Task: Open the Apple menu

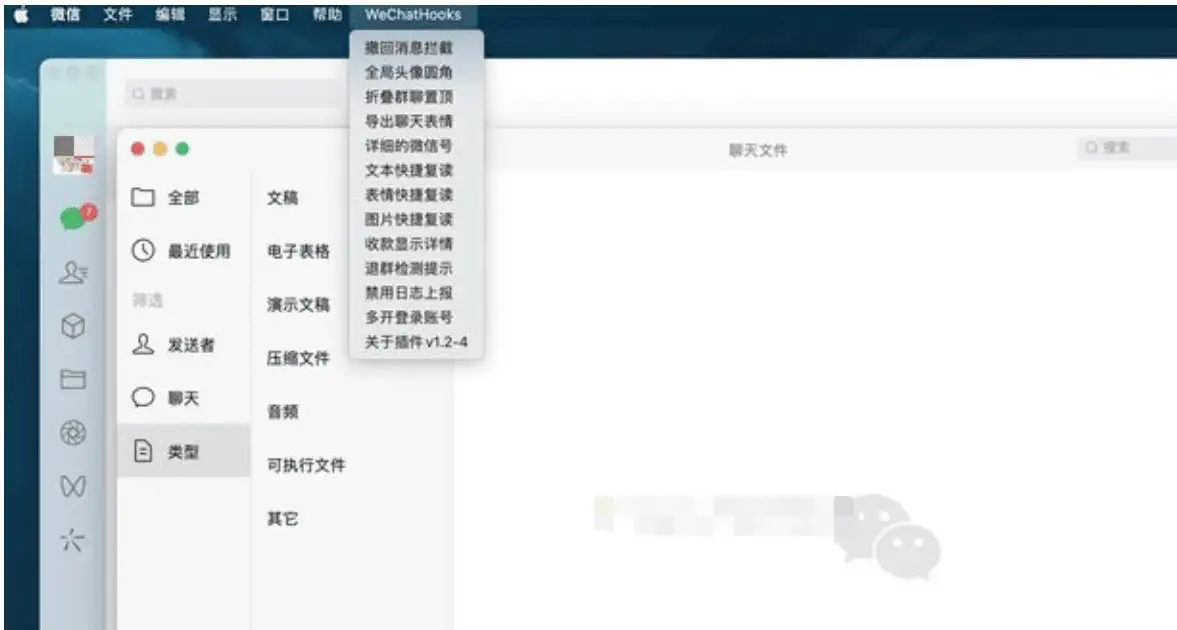Action: pyautogui.click(x=21, y=14)
